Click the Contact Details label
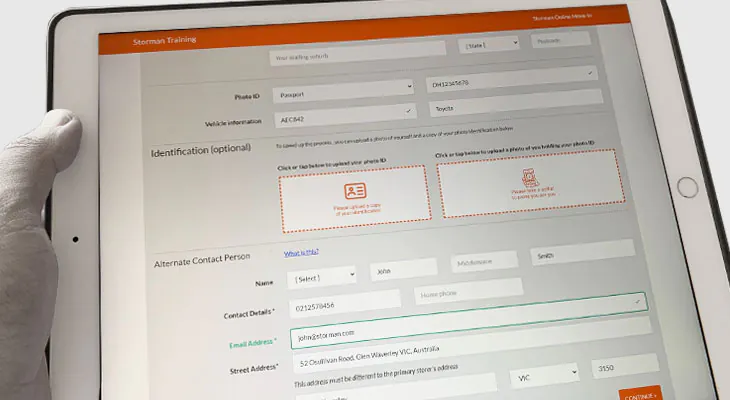 (x=249, y=314)
